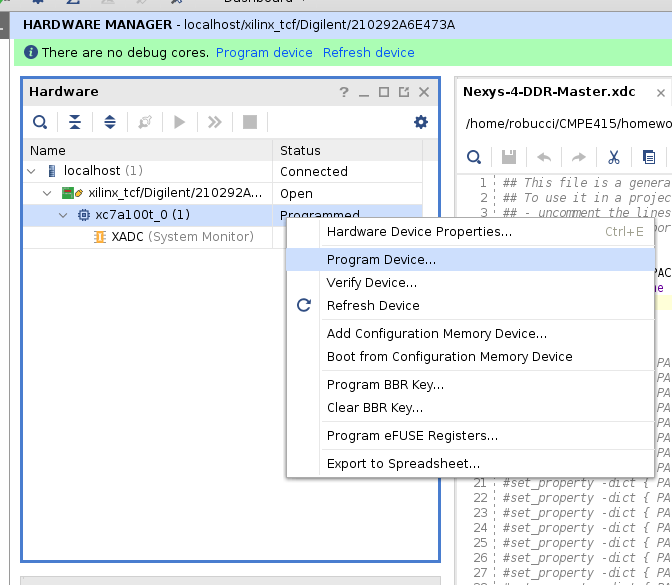The image size is (672, 585).
Task: Click line 22 in the XDC editor
Action: [586, 498]
